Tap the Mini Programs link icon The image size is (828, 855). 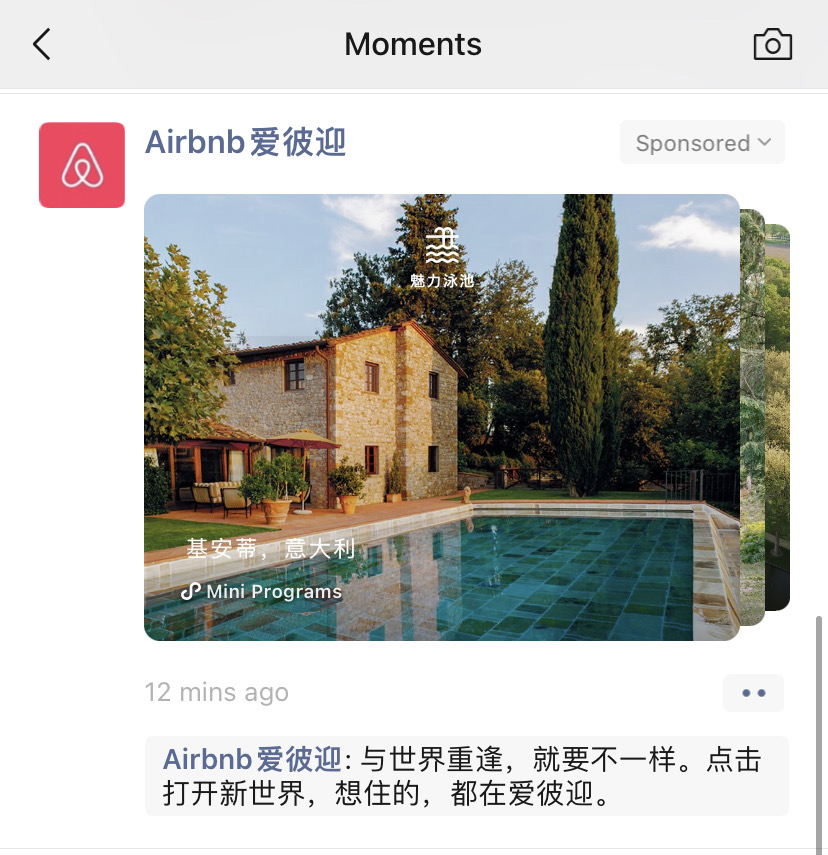191,591
